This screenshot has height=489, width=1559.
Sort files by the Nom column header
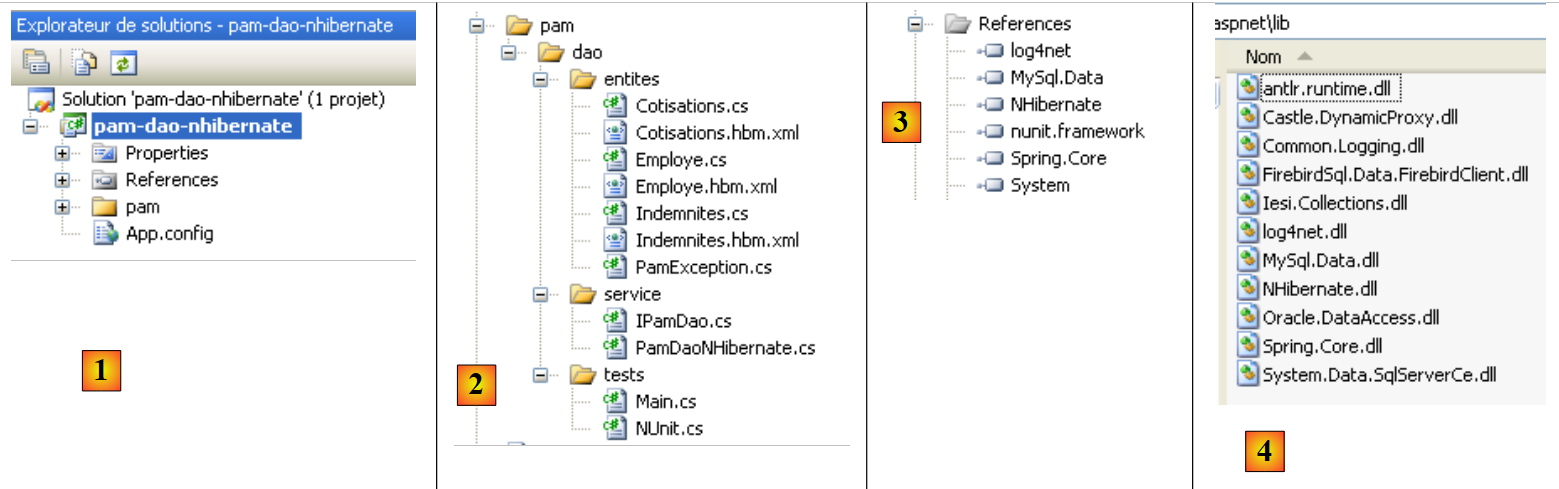1264,57
